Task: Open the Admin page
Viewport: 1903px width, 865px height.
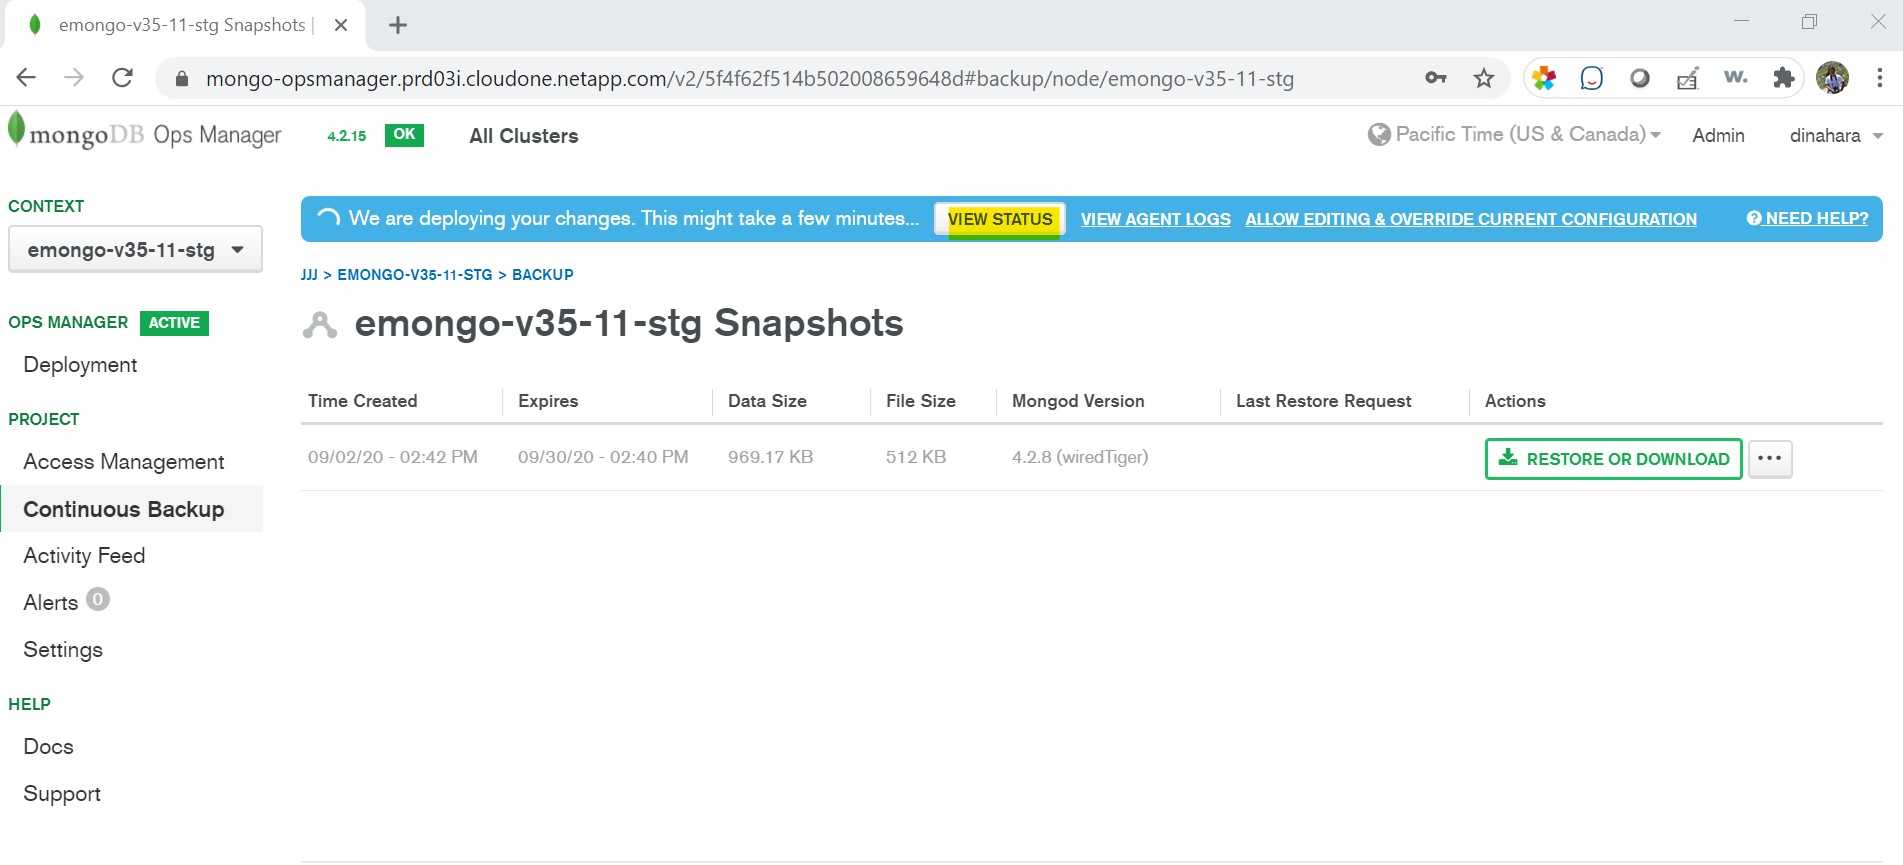Action: coord(1718,136)
